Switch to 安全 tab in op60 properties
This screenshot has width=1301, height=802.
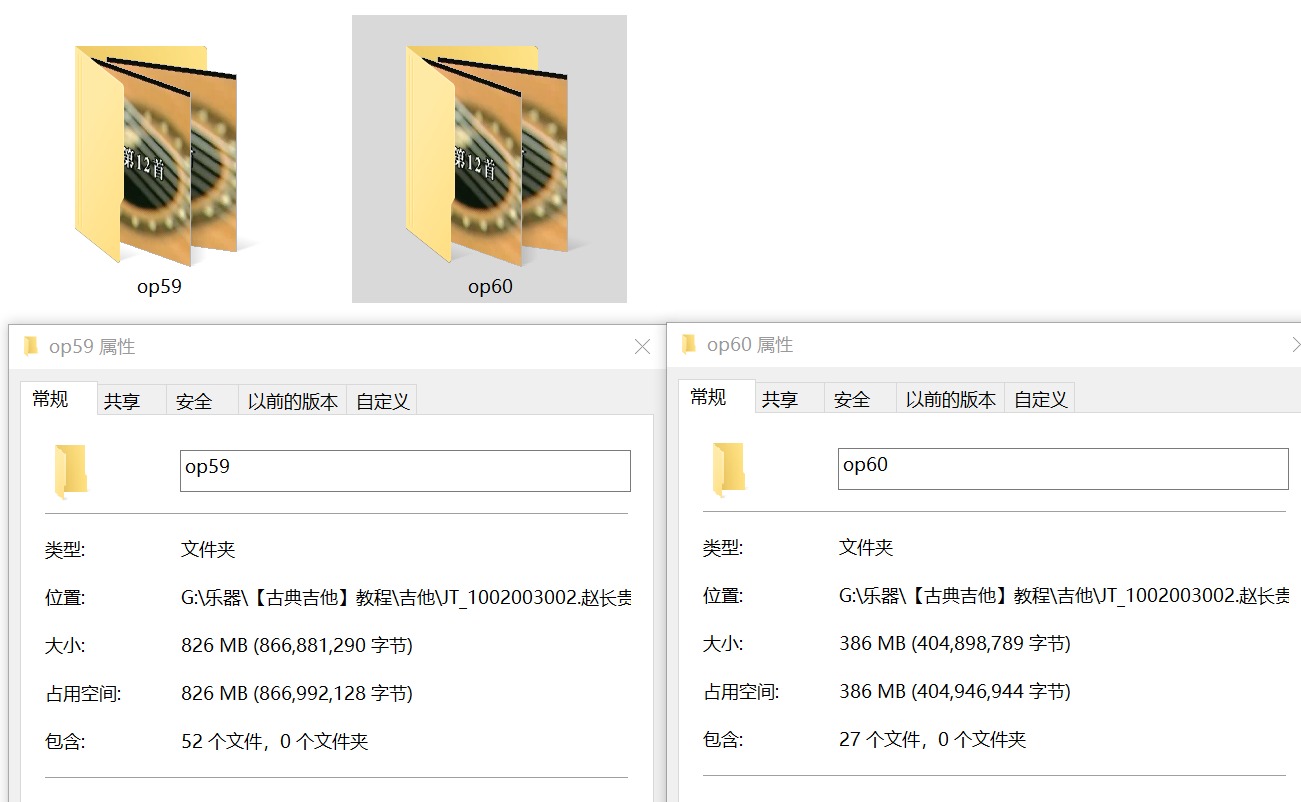[852, 400]
